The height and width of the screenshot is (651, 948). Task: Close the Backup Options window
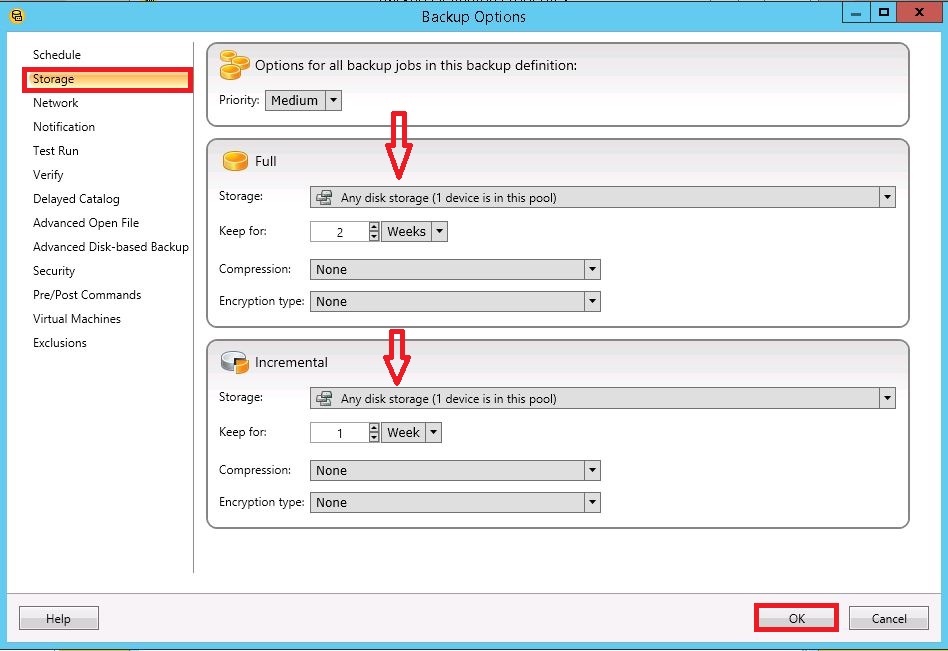tap(919, 13)
